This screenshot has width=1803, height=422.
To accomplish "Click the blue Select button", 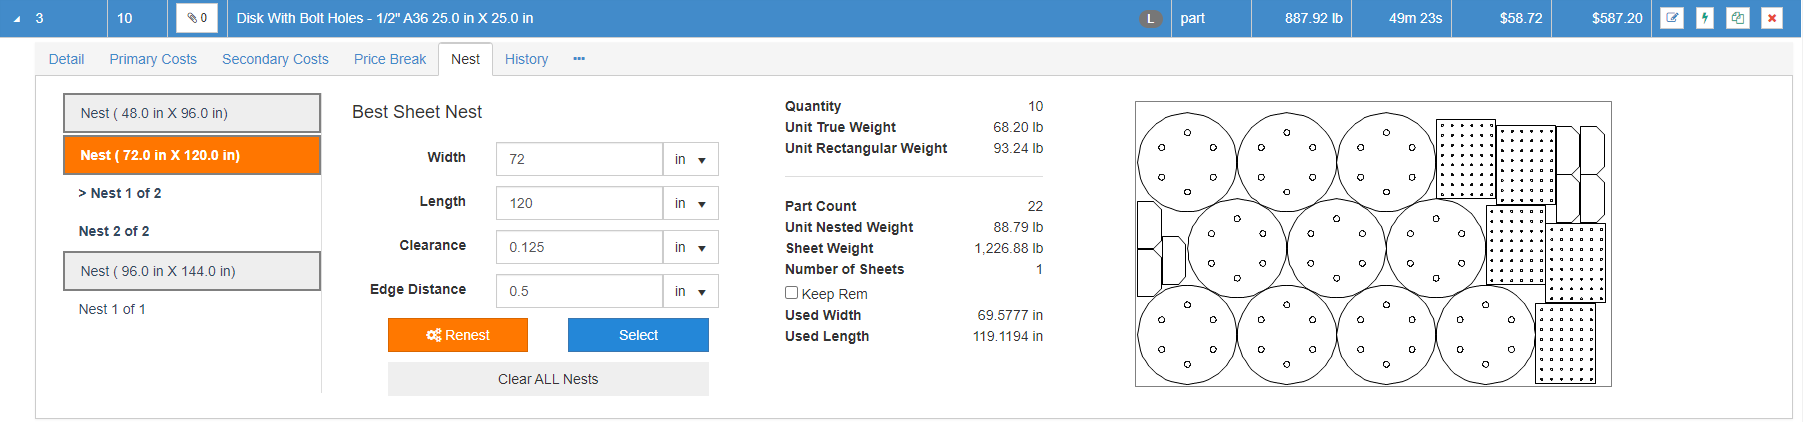I will 638,335.
